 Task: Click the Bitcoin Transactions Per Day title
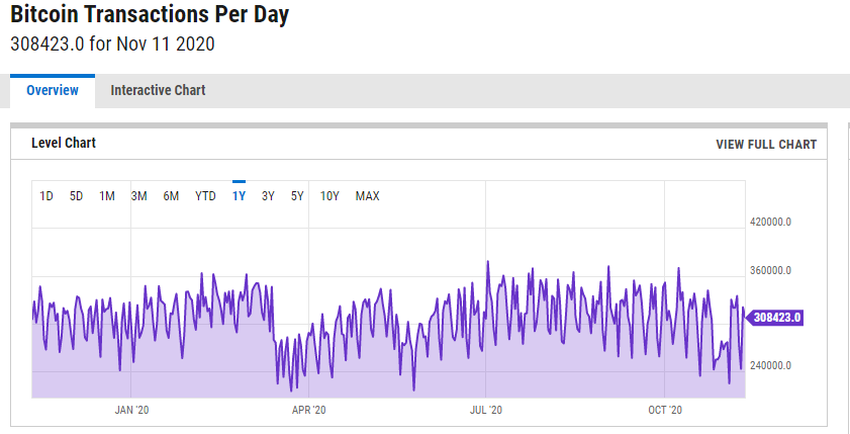point(150,15)
